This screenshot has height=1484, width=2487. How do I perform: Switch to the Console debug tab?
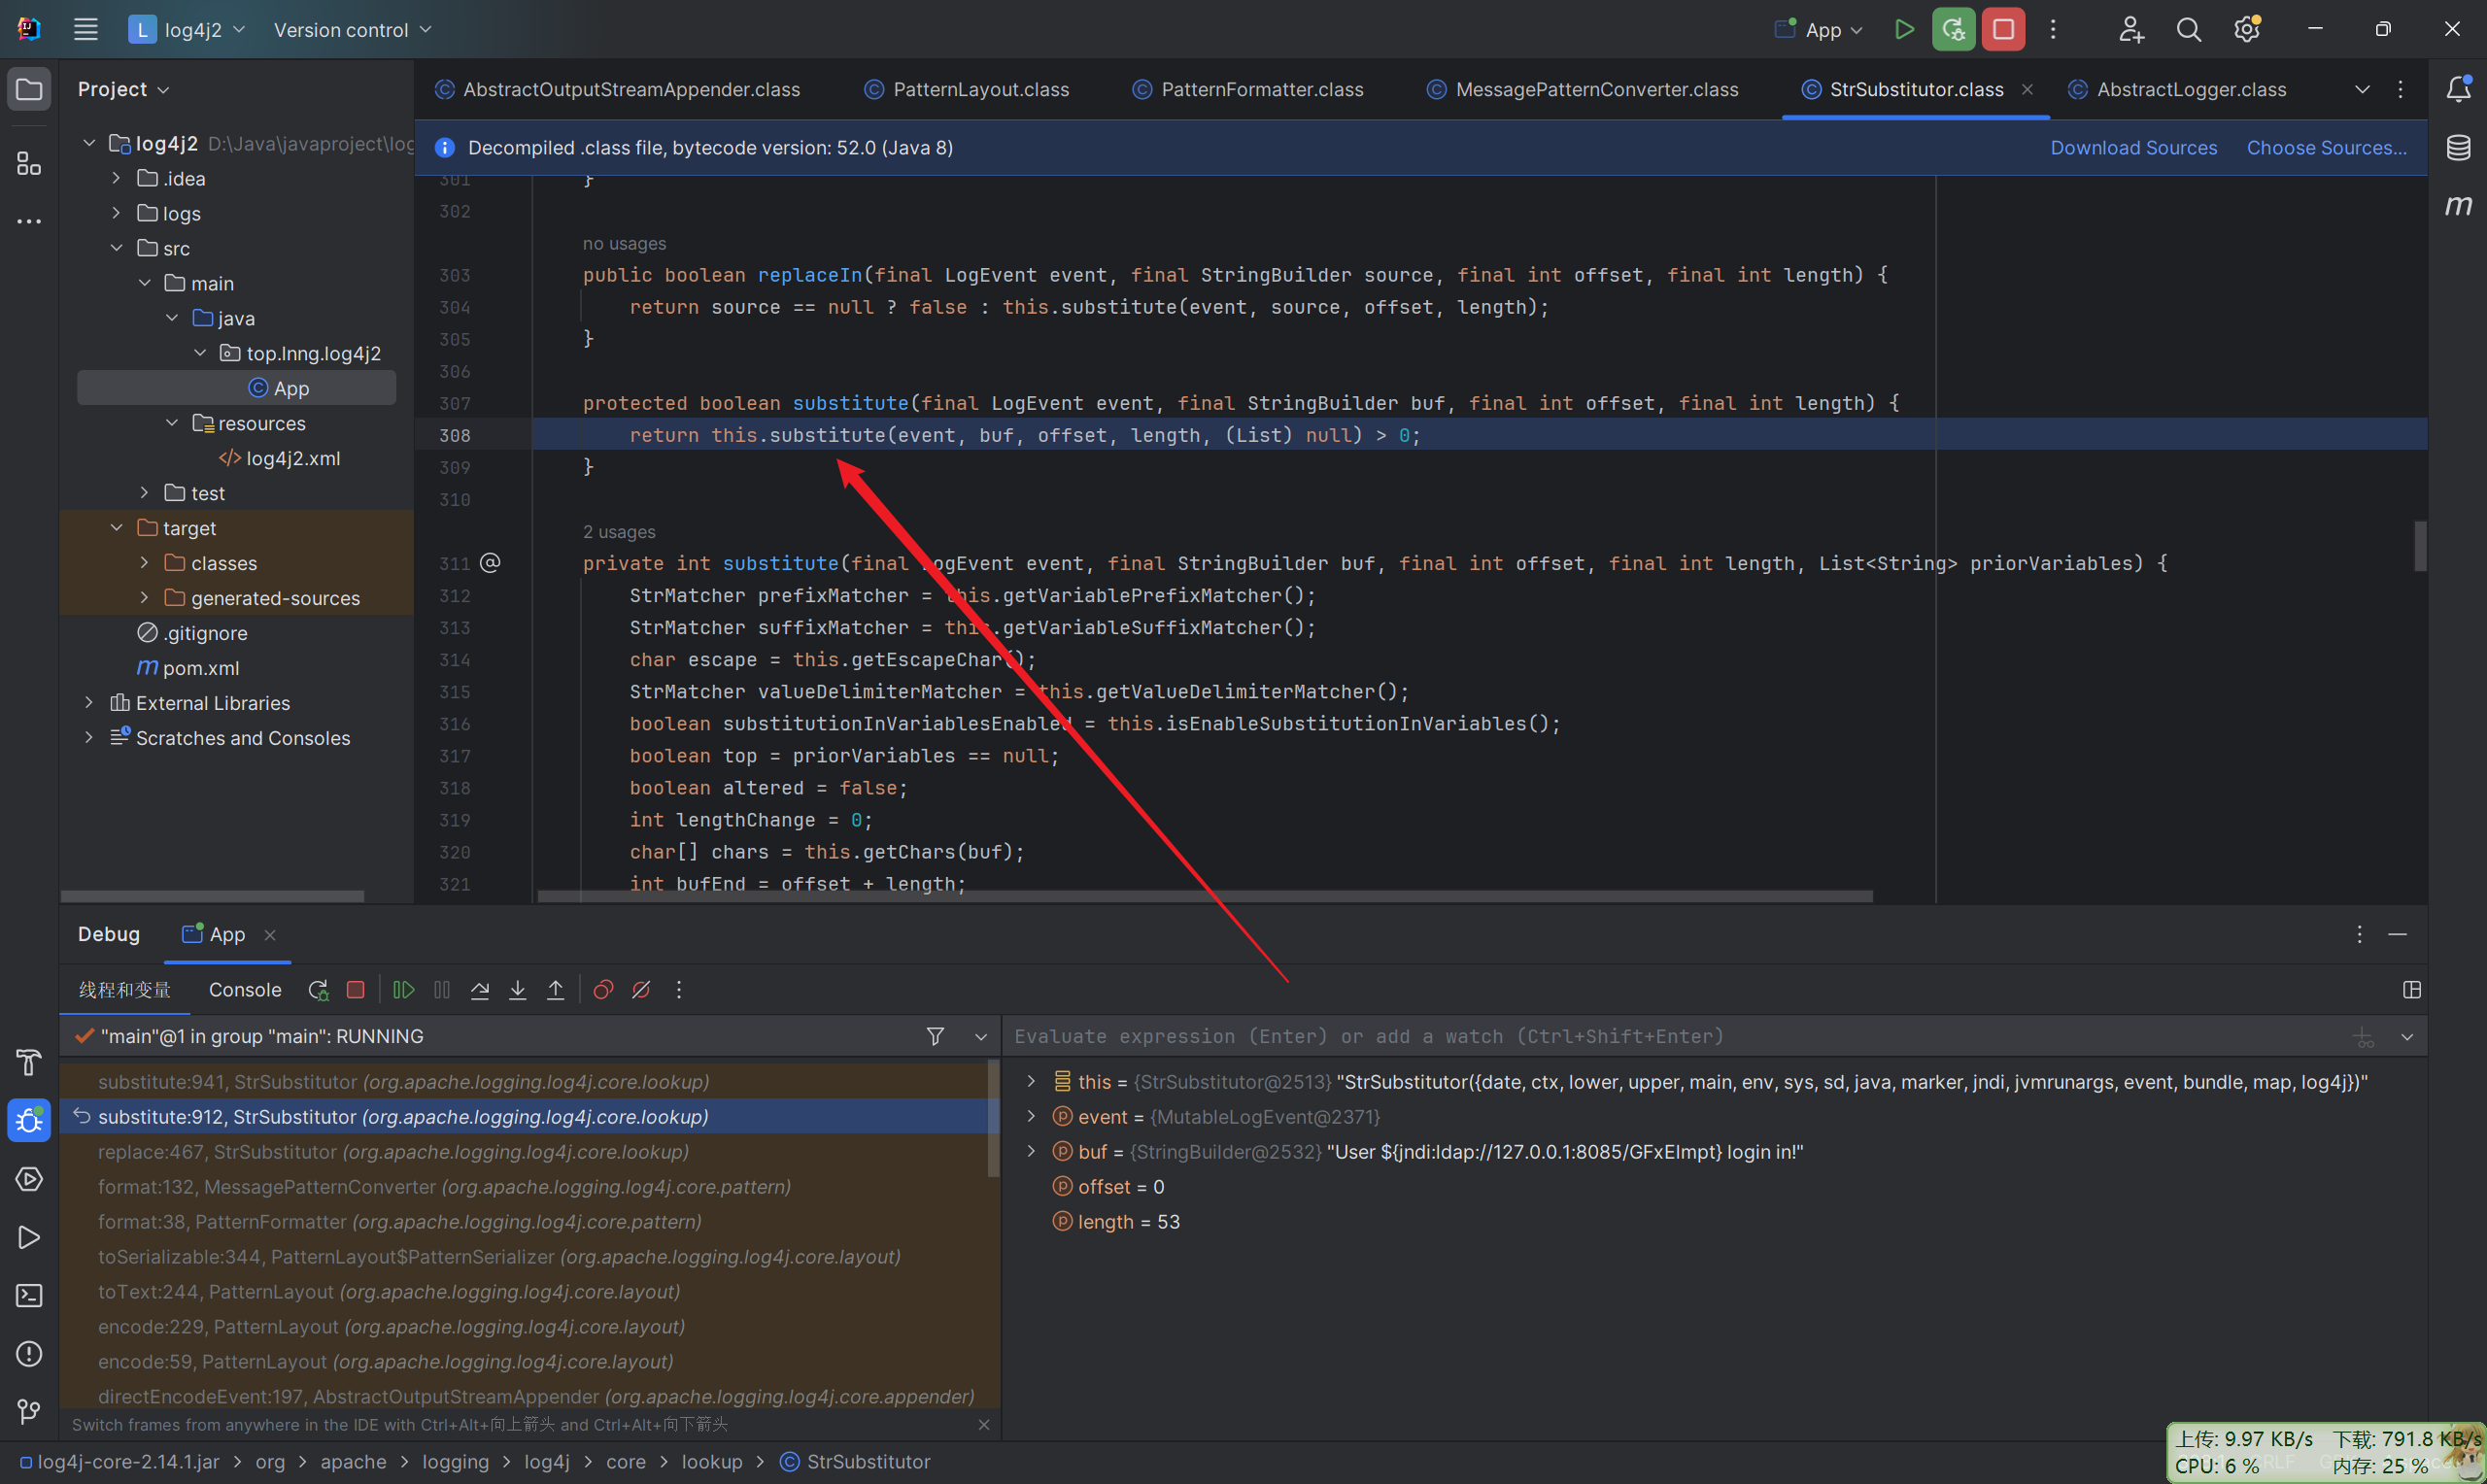pyautogui.click(x=245, y=989)
